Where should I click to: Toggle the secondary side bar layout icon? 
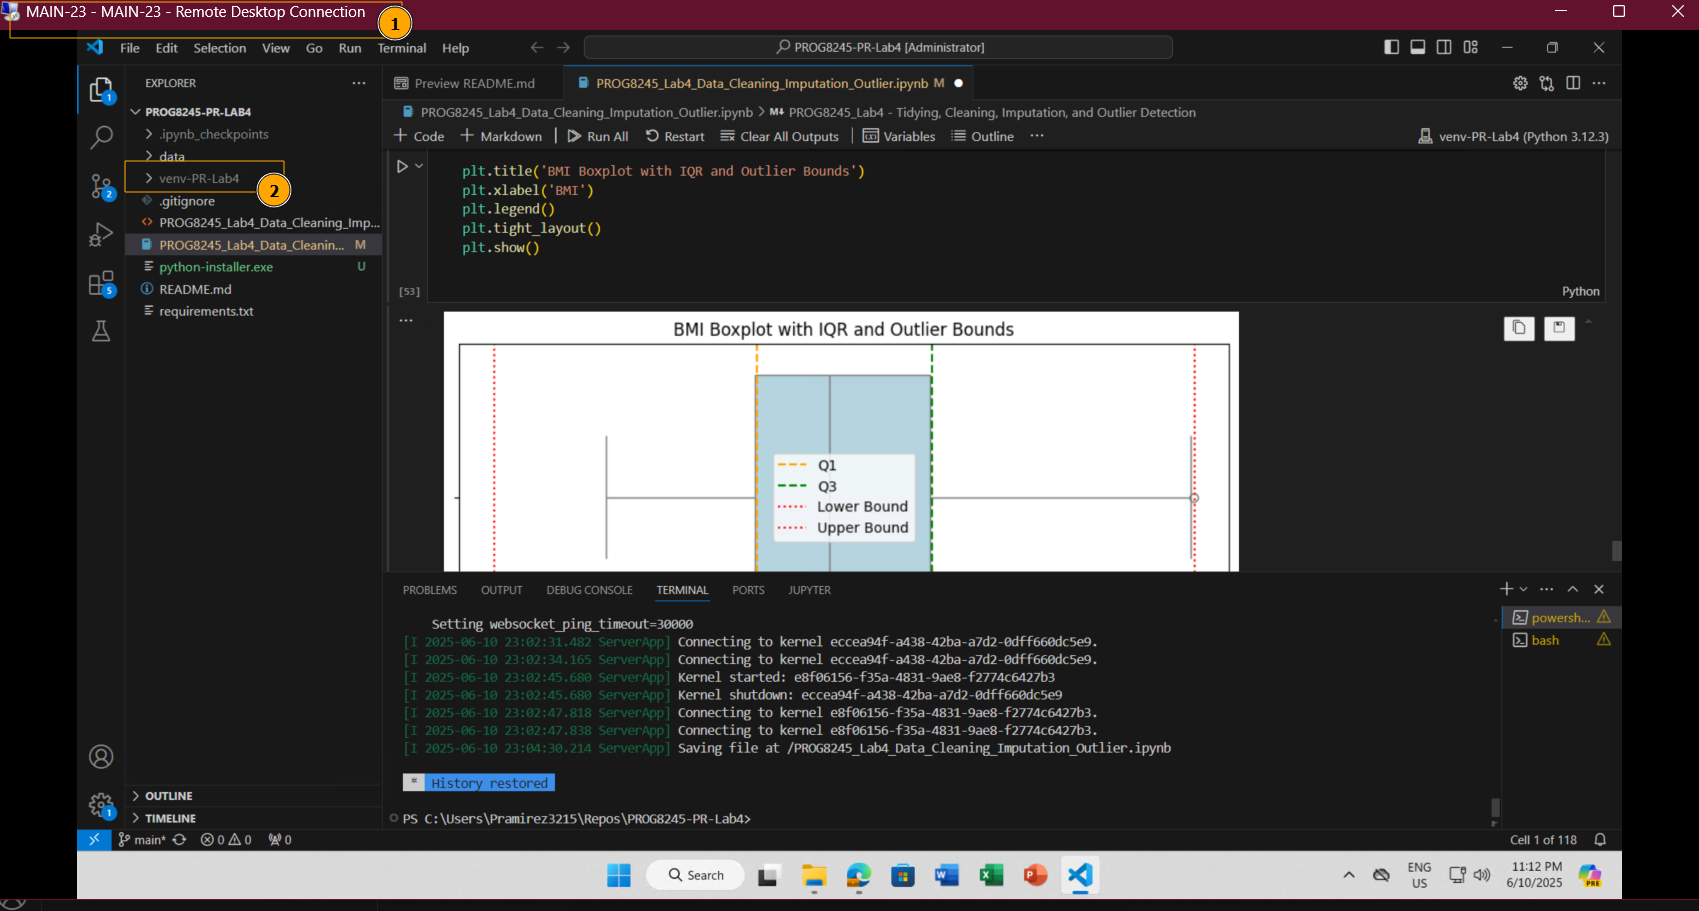tap(1444, 47)
